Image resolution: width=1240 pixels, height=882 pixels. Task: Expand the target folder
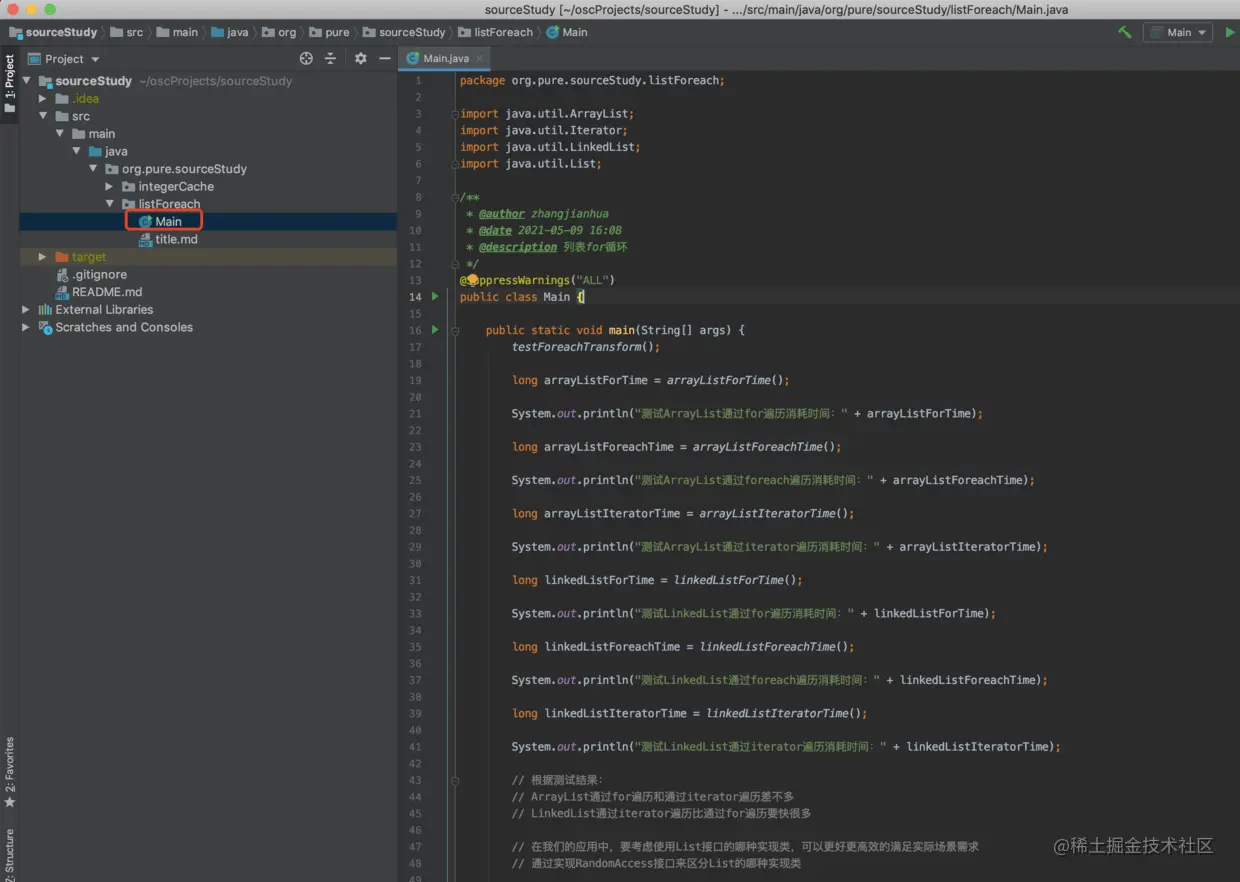(x=43, y=257)
